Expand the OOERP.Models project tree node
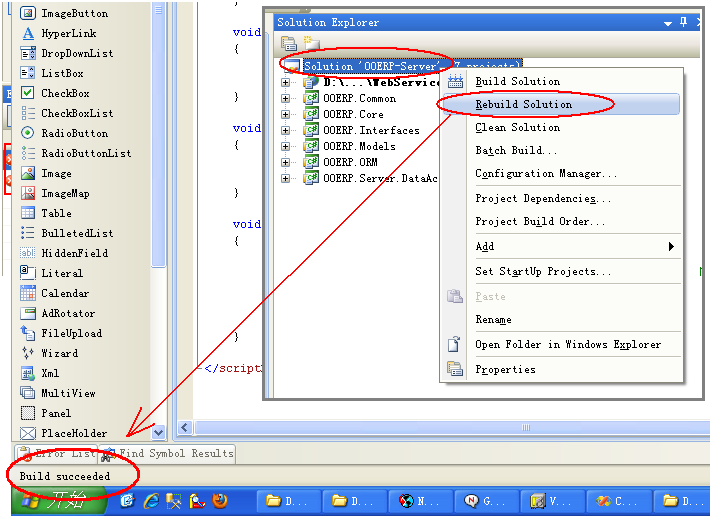Screen dimensions: 711x517 (286, 146)
